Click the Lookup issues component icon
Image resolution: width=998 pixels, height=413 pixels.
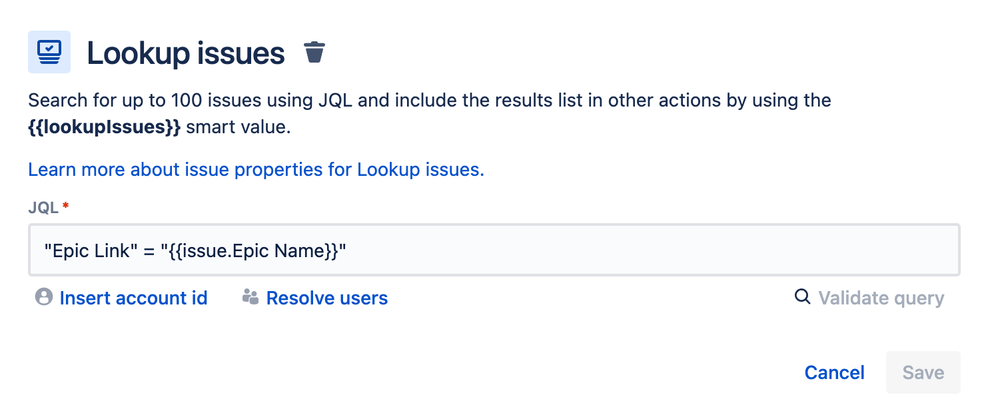[49, 52]
